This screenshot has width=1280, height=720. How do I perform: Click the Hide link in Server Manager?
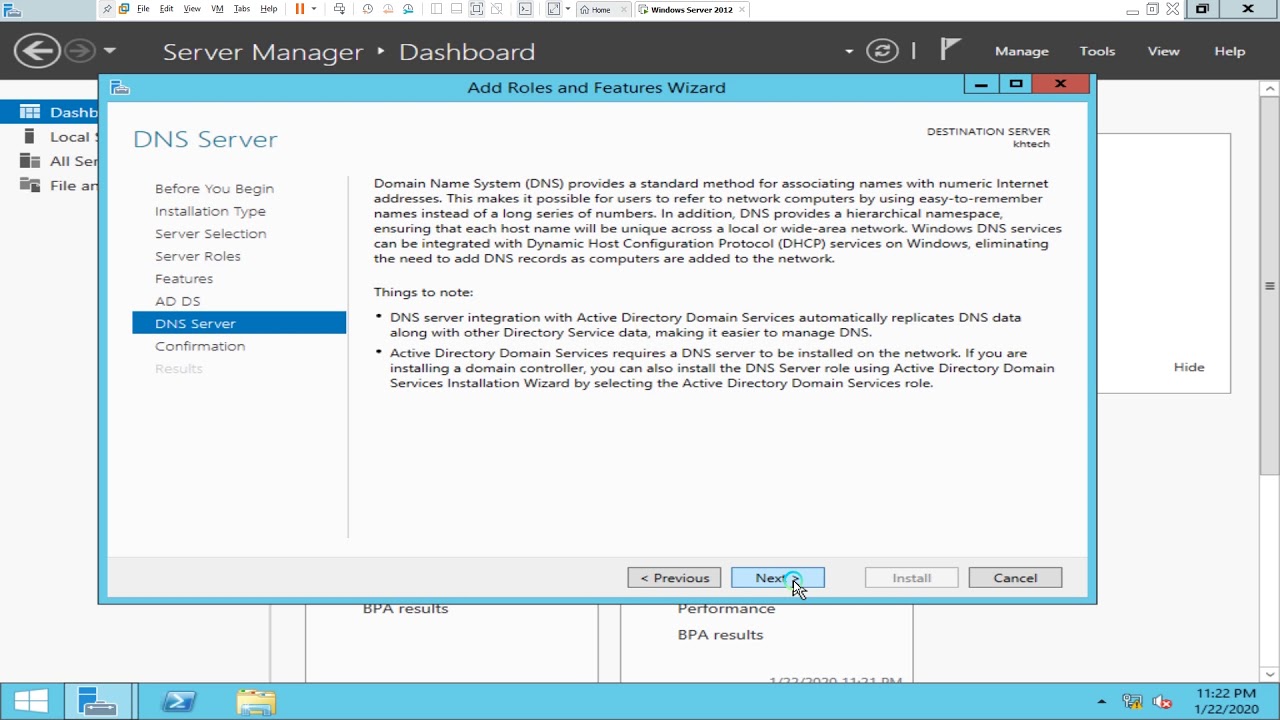(1189, 367)
